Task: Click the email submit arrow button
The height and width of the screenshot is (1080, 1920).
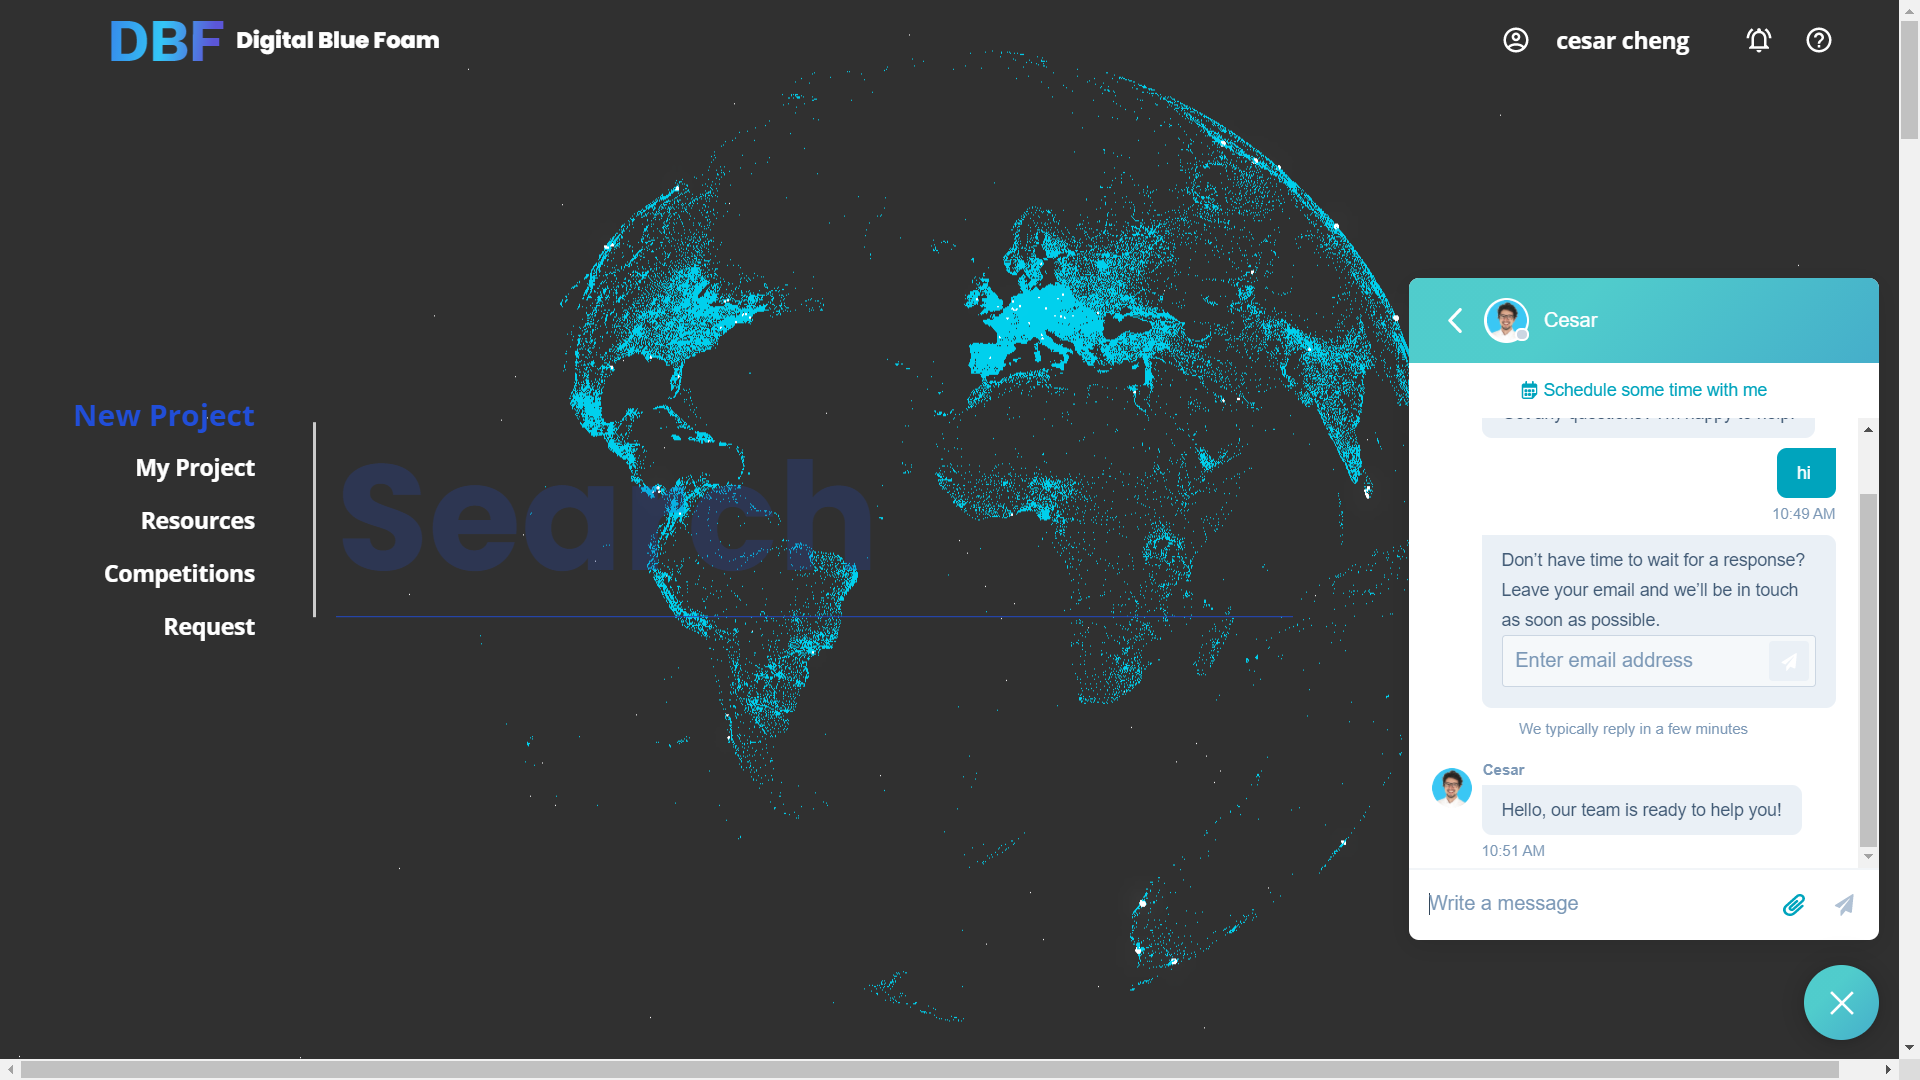Action: [1789, 661]
